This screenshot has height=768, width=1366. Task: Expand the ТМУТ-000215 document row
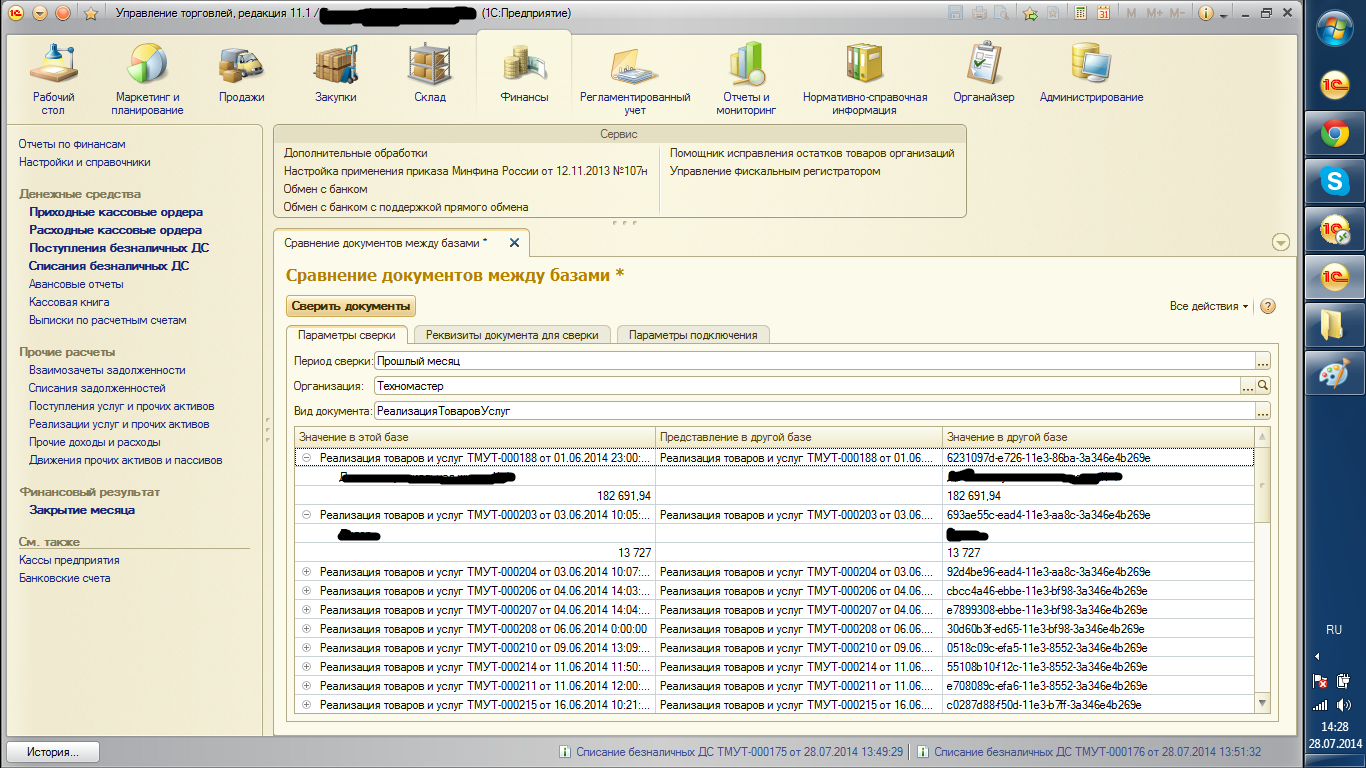pyautogui.click(x=307, y=705)
